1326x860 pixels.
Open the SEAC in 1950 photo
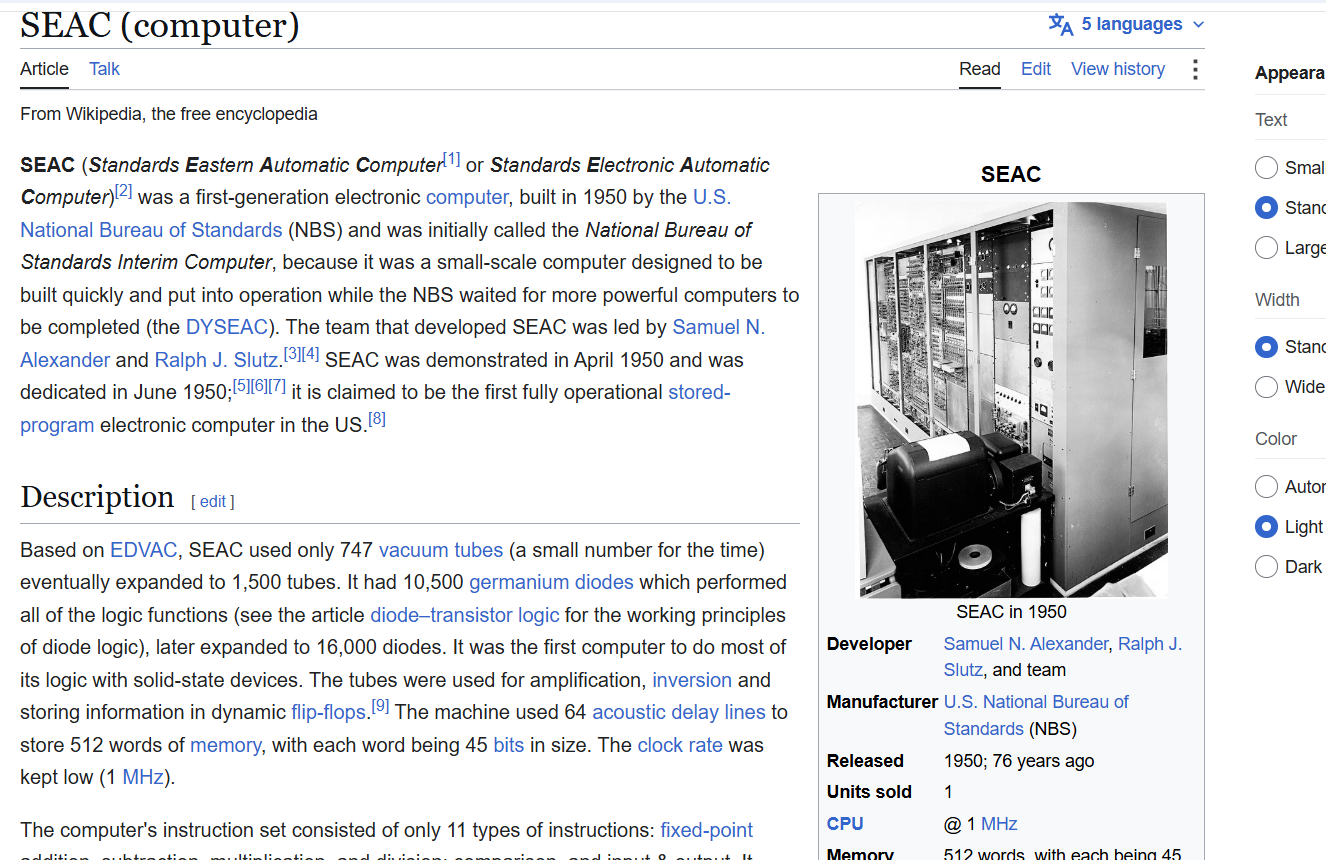(x=1011, y=399)
